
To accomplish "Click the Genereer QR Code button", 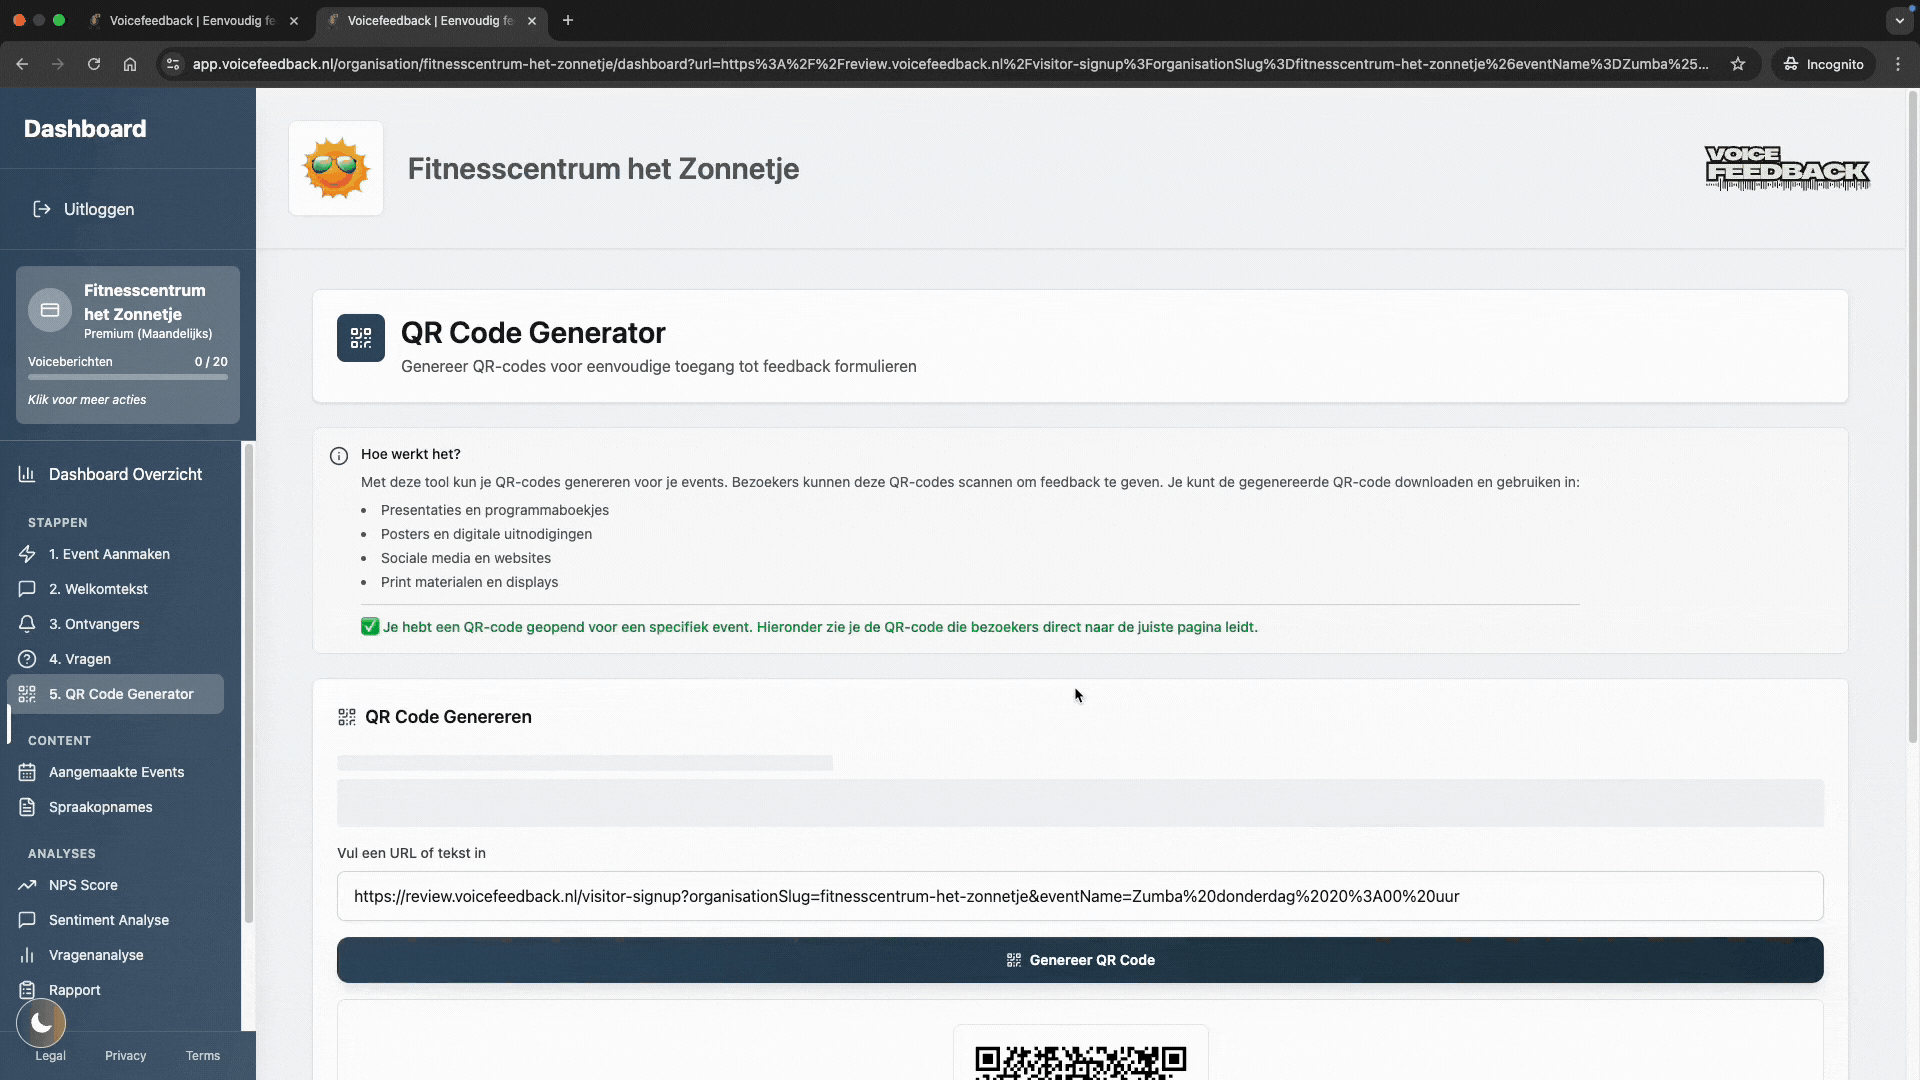I will point(1080,960).
